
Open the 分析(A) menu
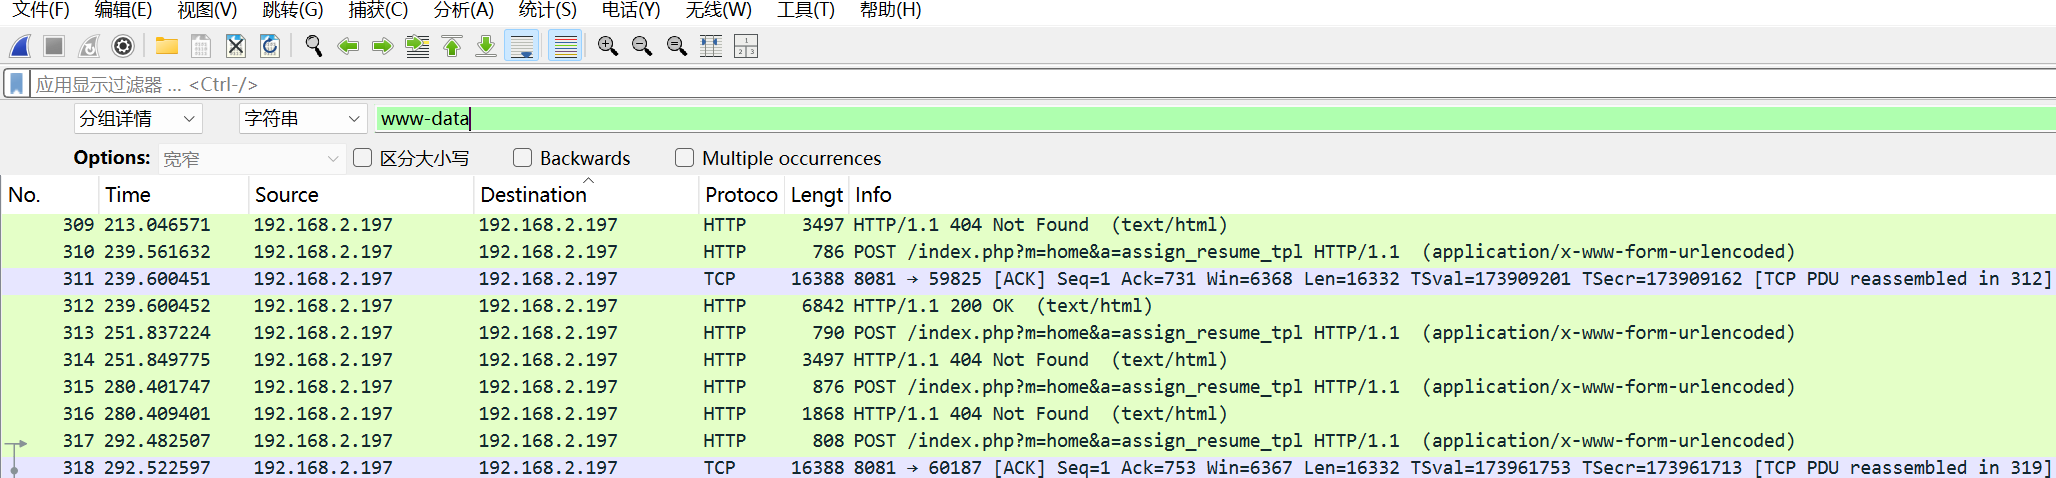pyautogui.click(x=463, y=10)
